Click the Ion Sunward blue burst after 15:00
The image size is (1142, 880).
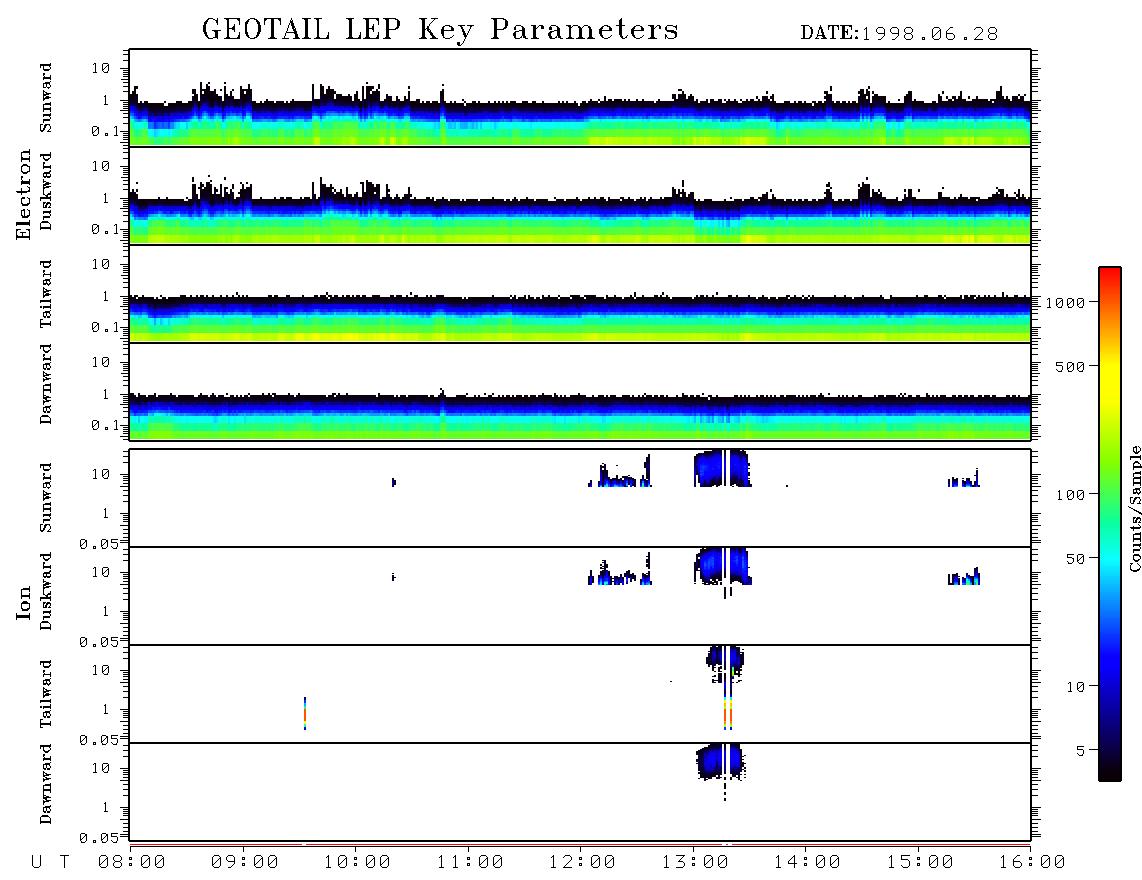coord(964,479)
